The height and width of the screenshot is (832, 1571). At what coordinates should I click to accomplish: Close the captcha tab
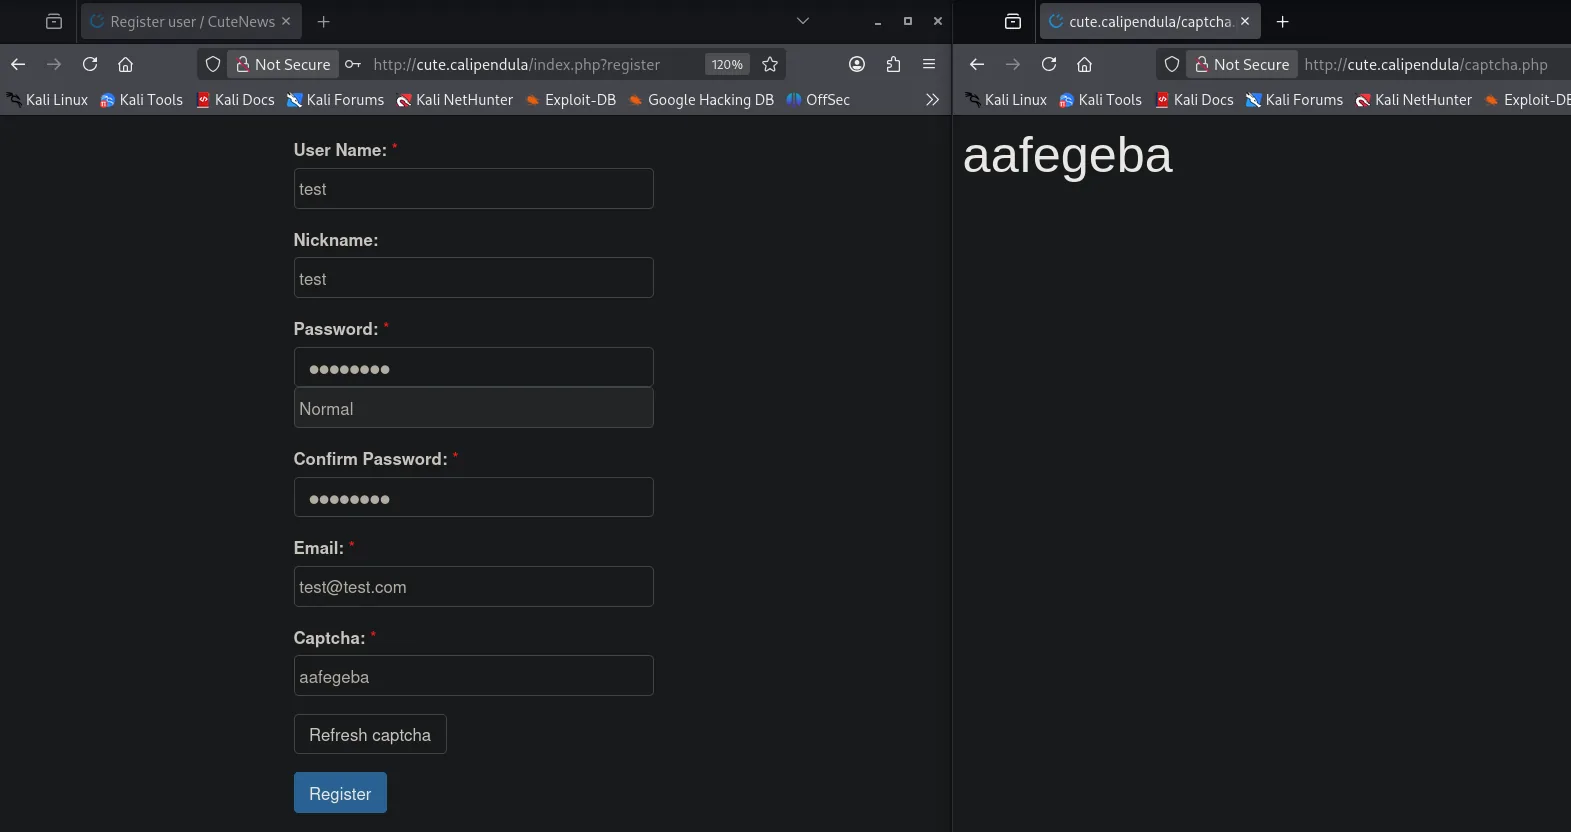pyautogui.click(x=1245, y=21)
